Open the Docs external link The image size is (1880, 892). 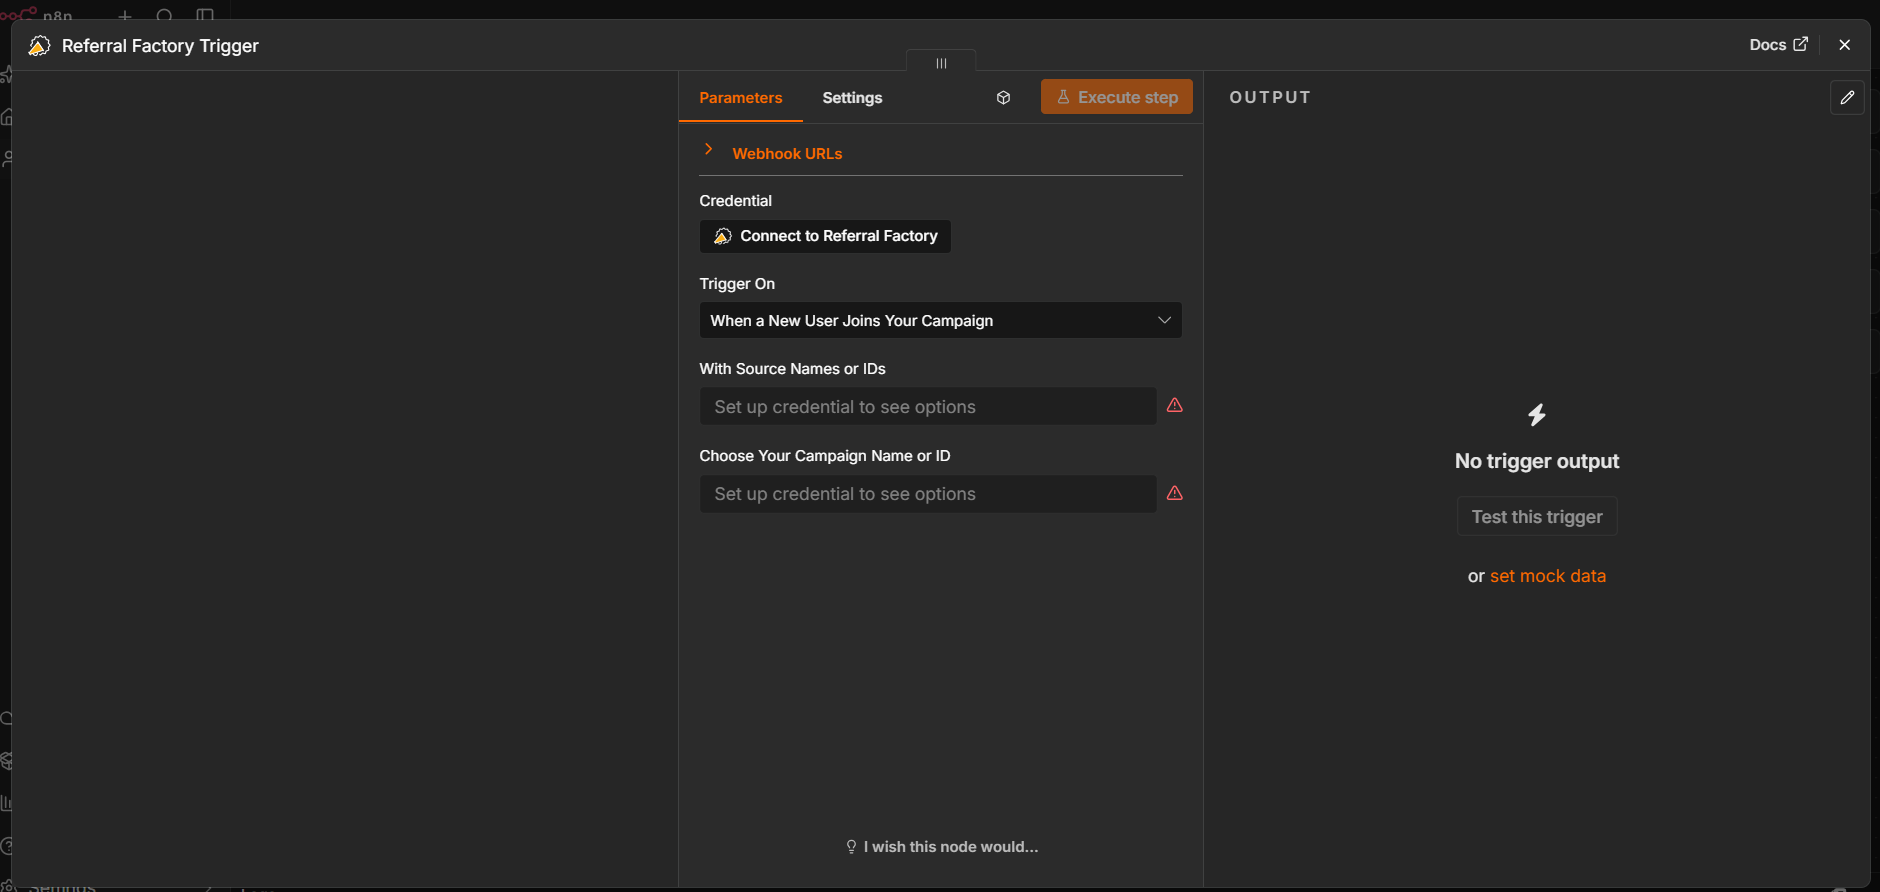click(x=1779, y=45)
